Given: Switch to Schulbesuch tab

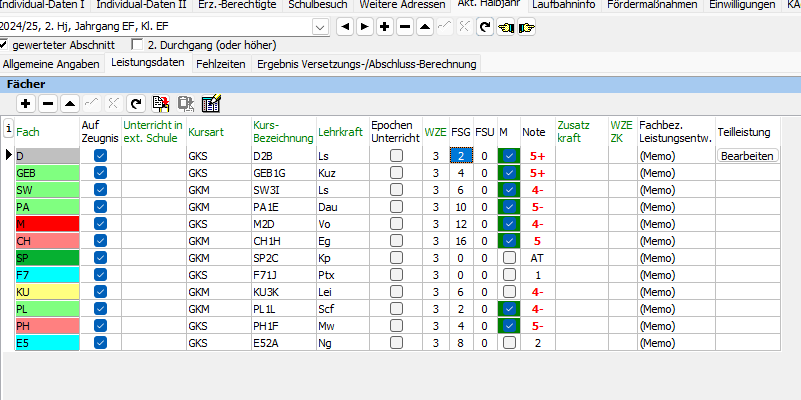Looking at the screenshot, I should click(318, 5).
